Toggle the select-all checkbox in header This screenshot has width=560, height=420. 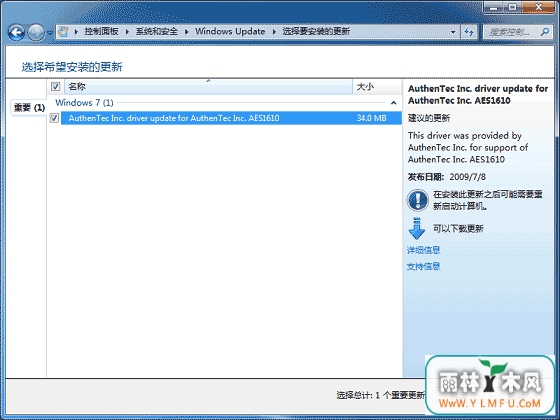[55, 86]
